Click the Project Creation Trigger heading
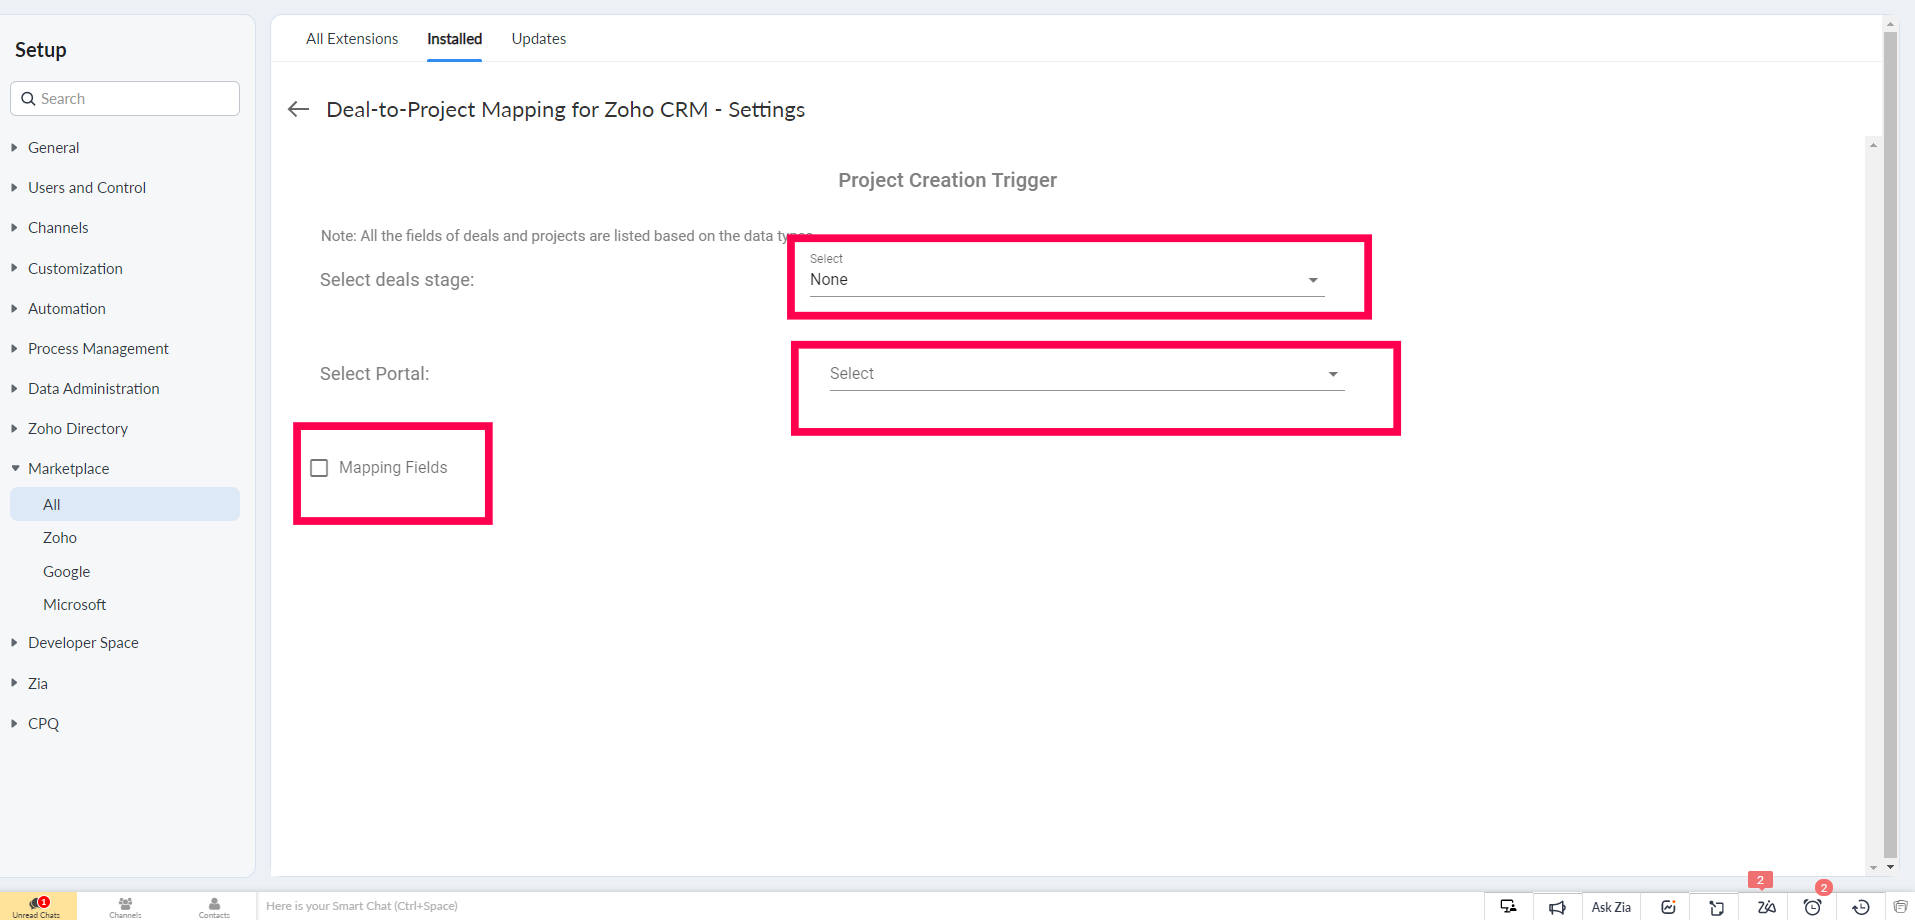This screenshot has height=920, width=1915. (x=947, y=180)
